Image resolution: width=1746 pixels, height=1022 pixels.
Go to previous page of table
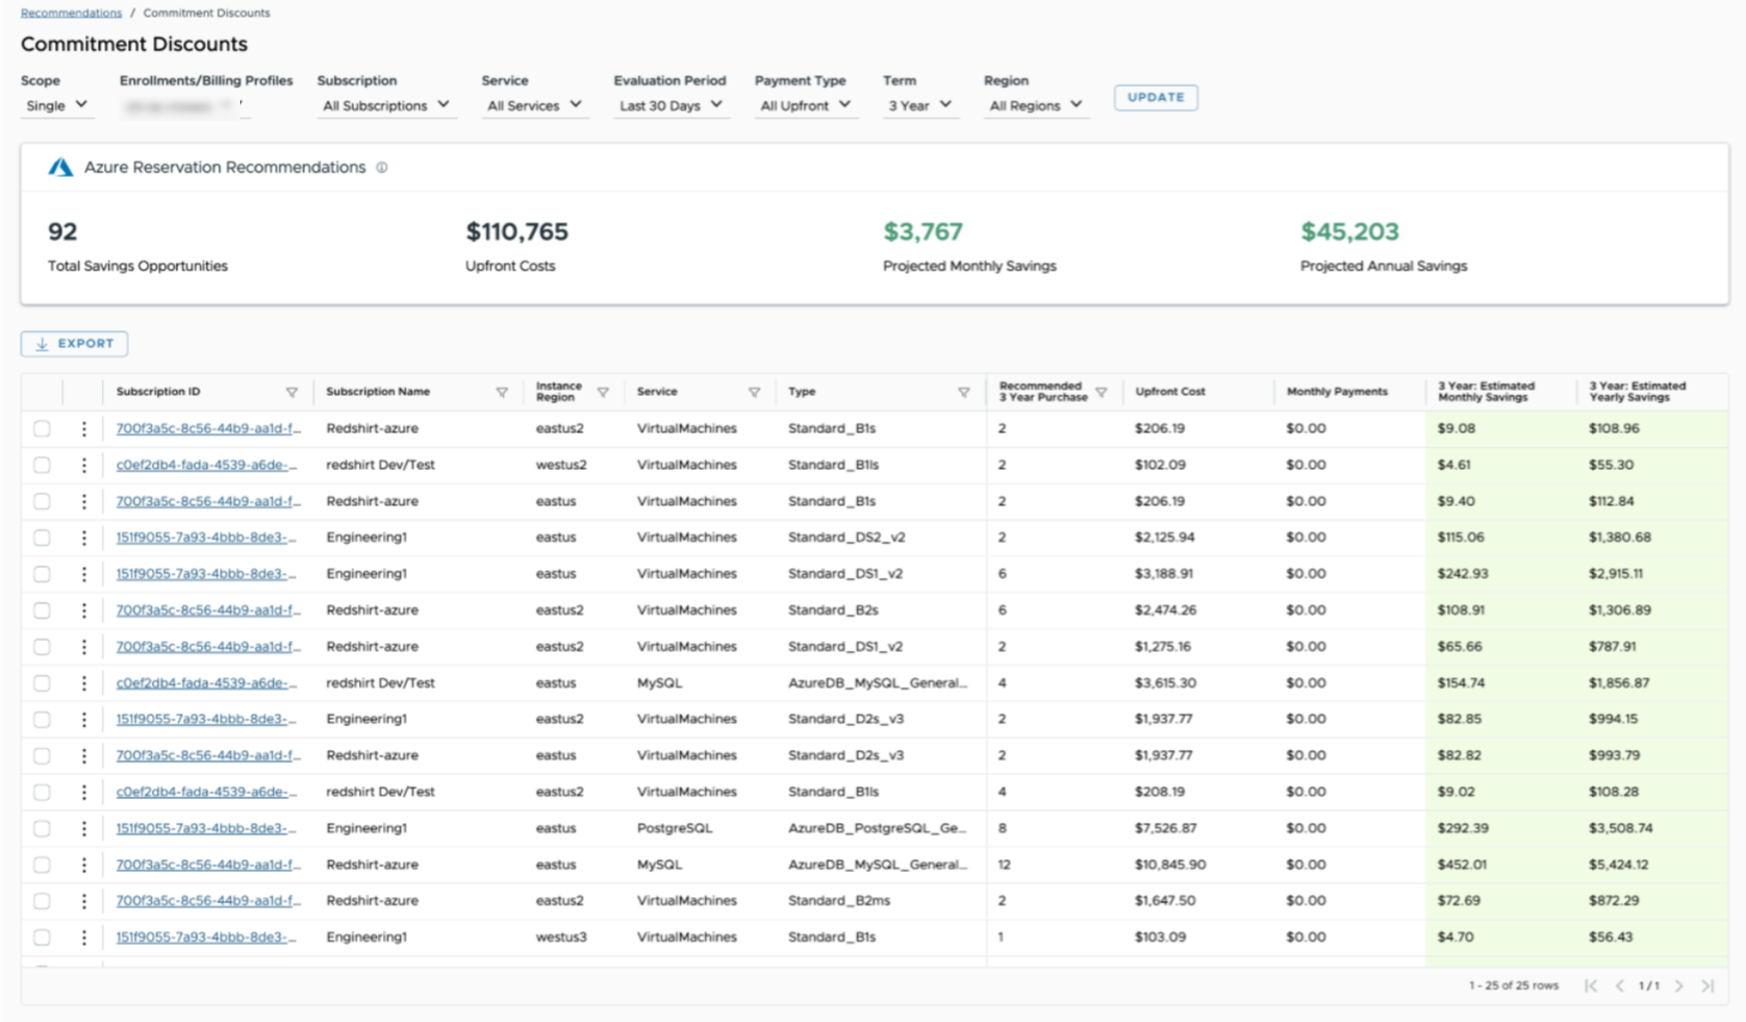point(1620,986)
